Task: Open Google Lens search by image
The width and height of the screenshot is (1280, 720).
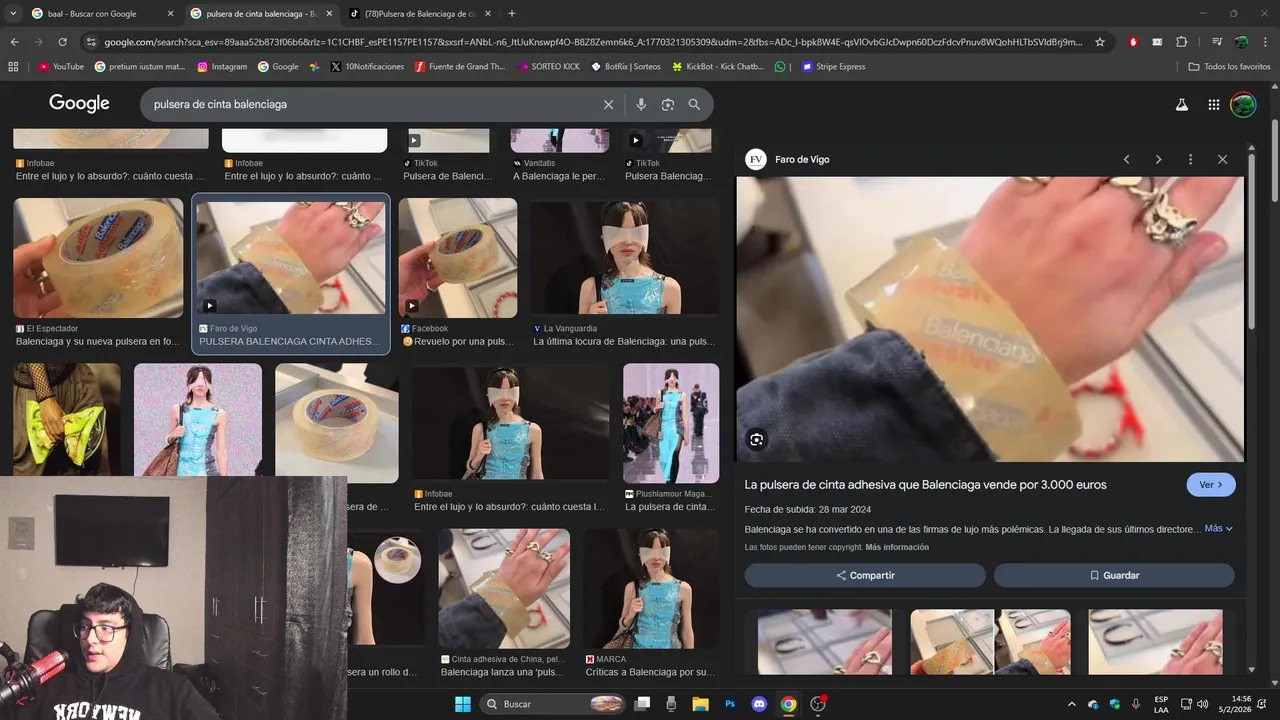Action: point(668,104)
